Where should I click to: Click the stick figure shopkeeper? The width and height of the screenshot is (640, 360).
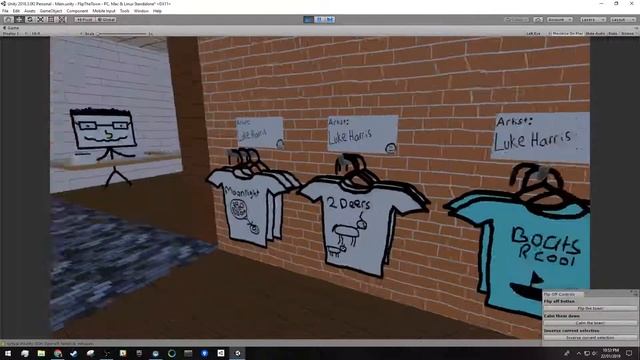(103, 147)
